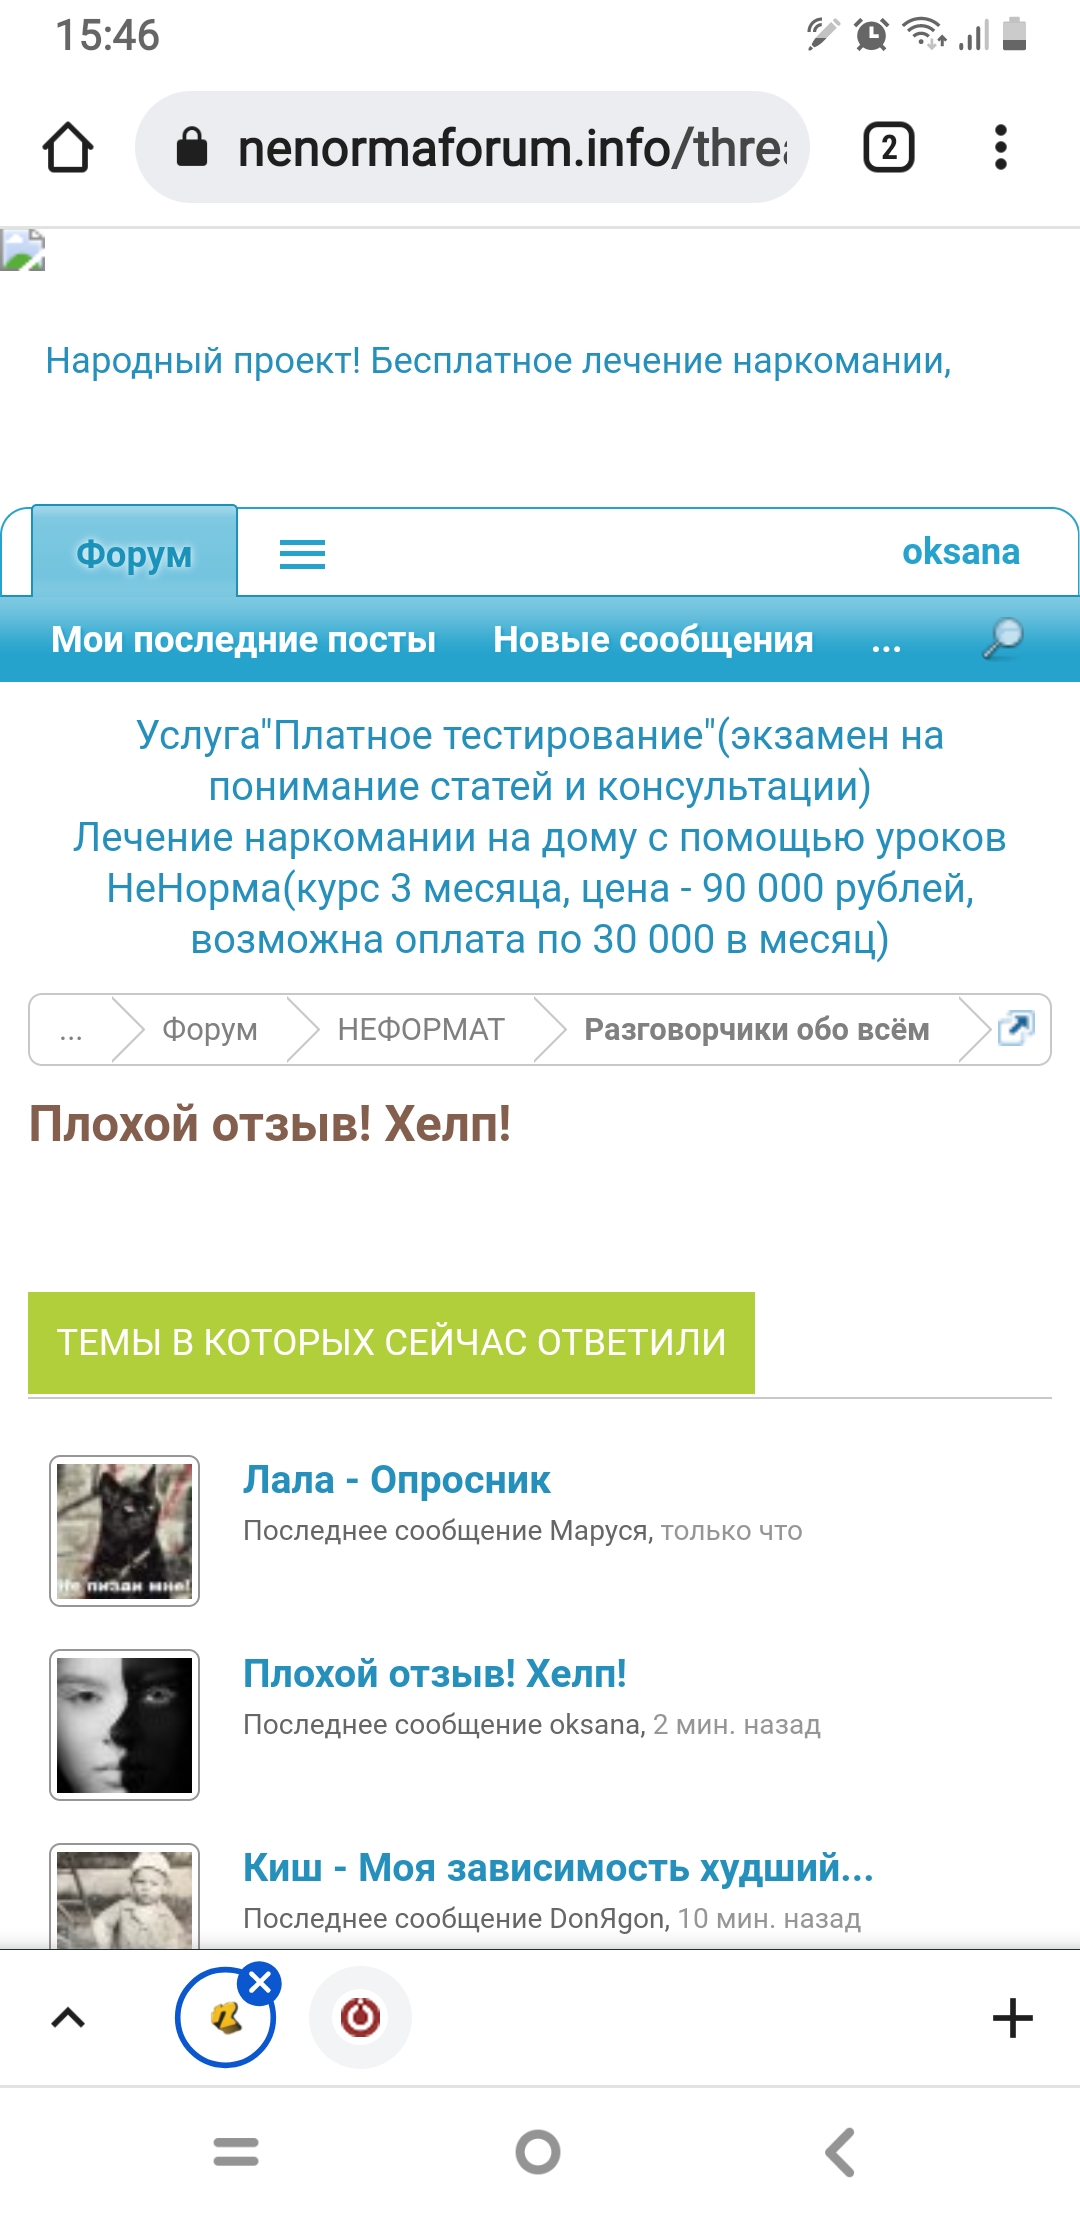This screenshot has width=1080, height=2220.
Task: Show more navbar items via ellipsis
Action: click(886, 641)
